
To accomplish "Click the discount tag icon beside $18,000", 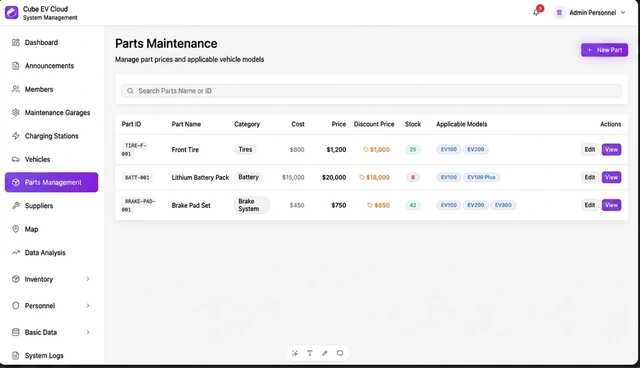I will [362, 177].
